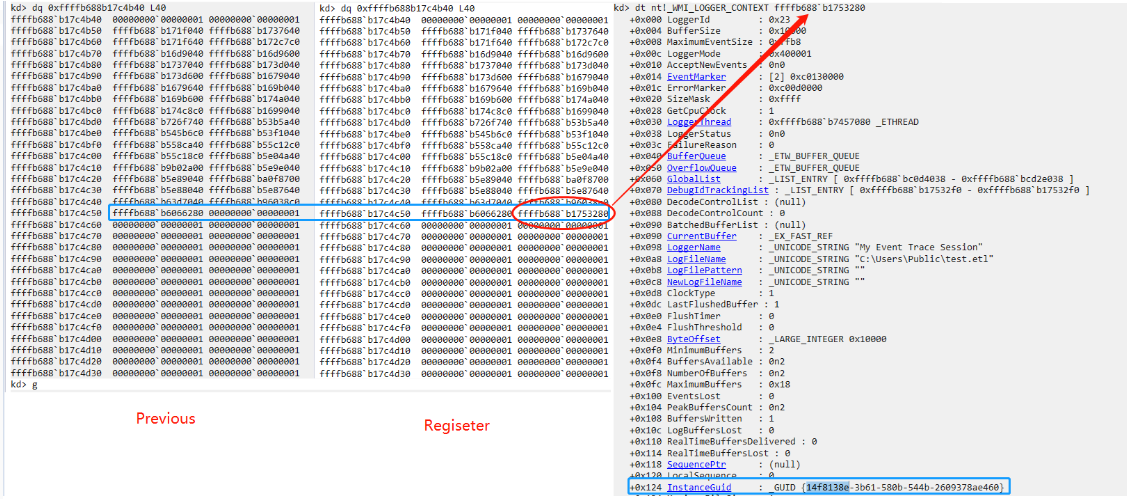
Task: Select the ClockType field row
Action: point(702,293)
